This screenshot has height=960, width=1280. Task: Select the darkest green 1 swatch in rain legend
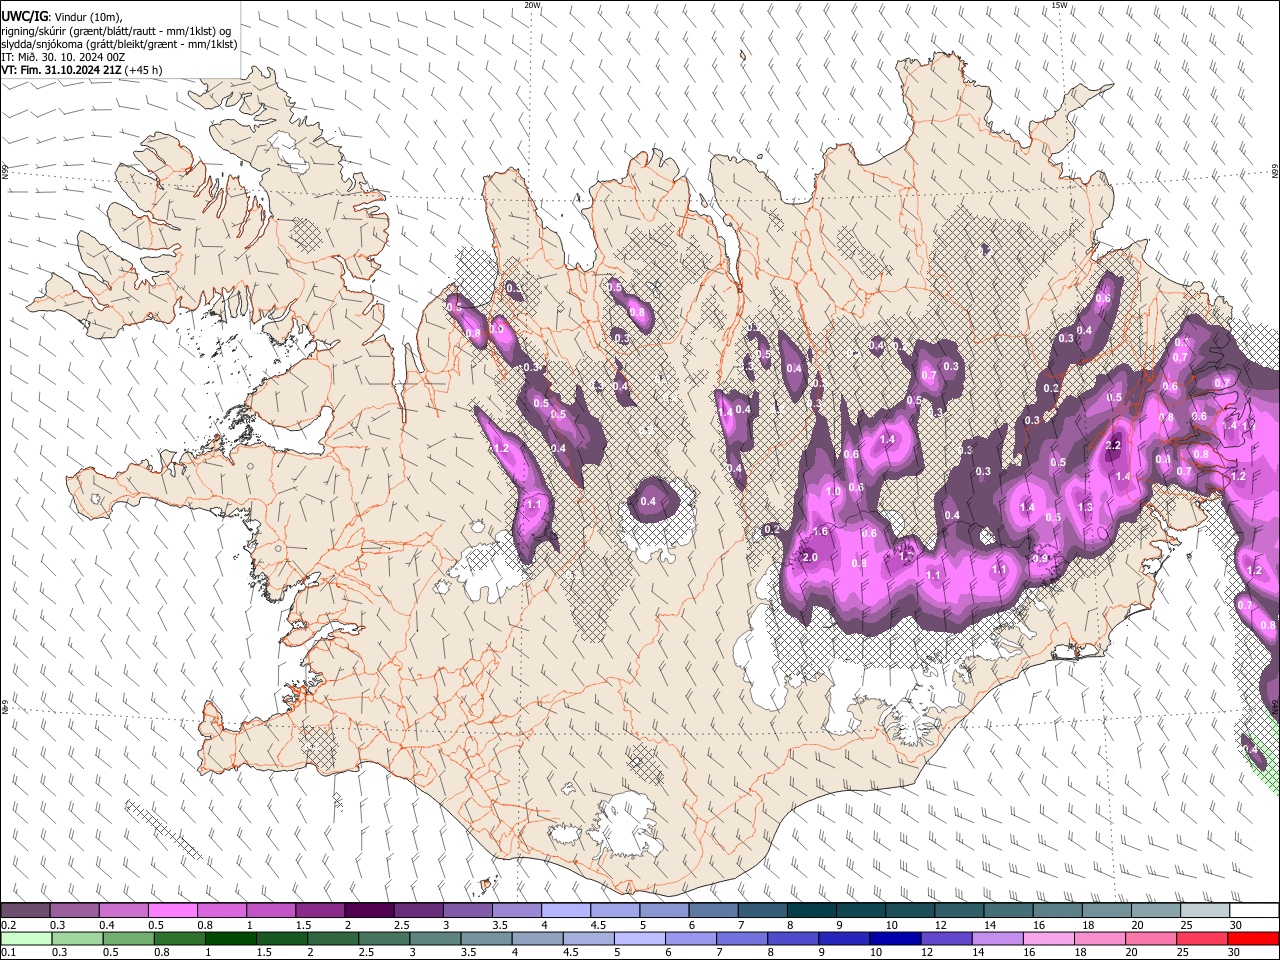click(230, 938)
